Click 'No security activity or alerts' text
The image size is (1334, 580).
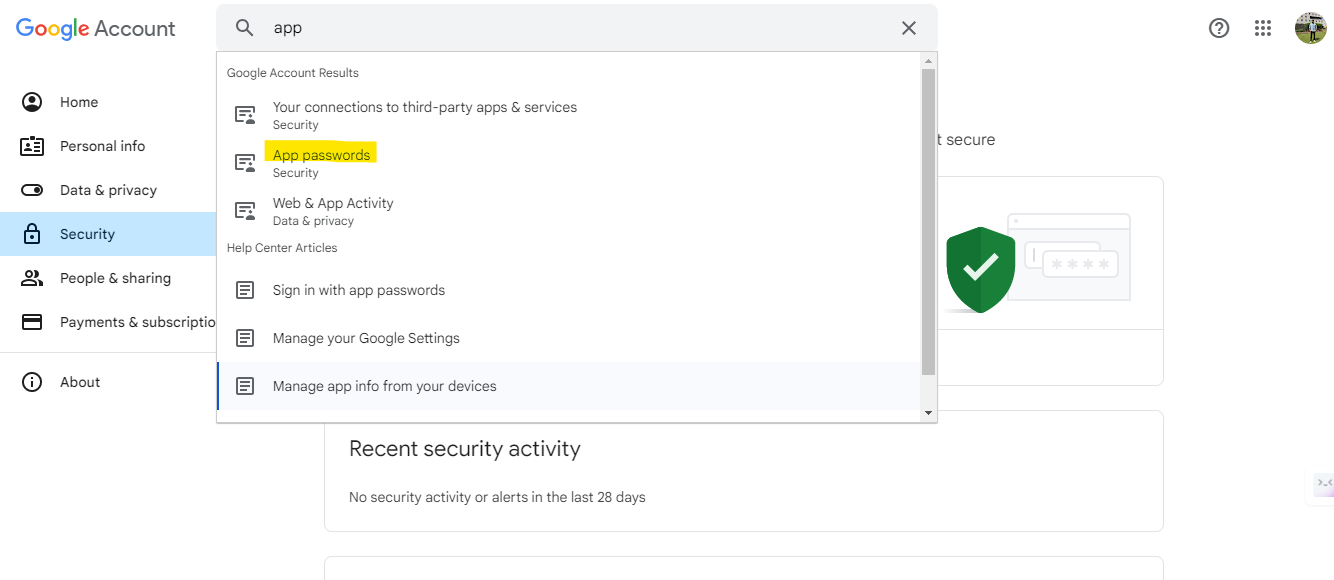(x=497, y=497)
